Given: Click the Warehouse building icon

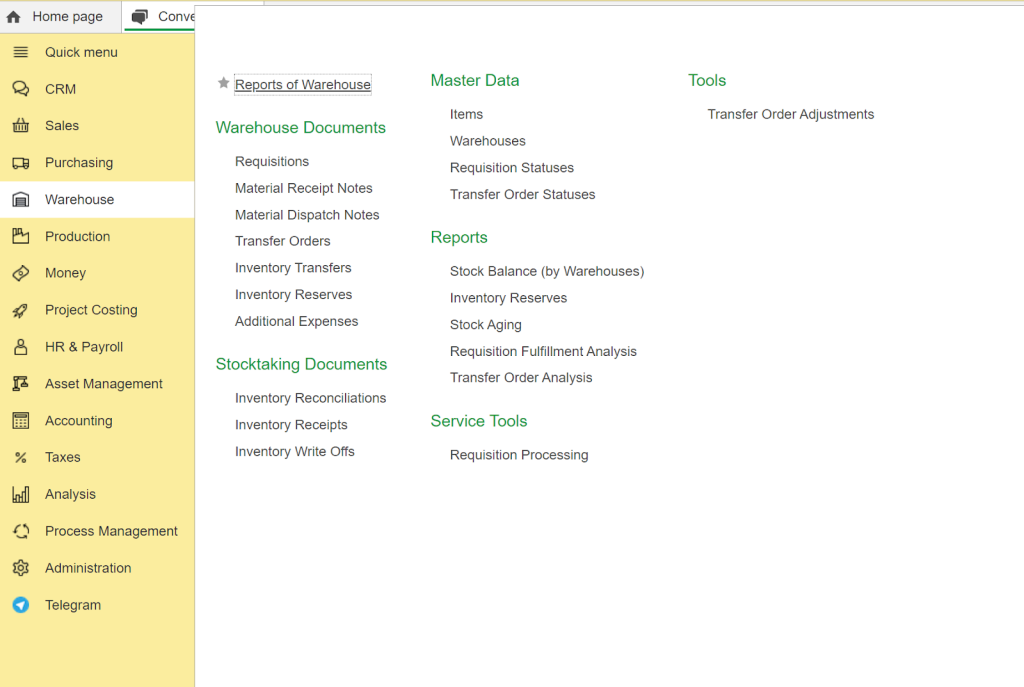Looking at the screenshot, I should [21, 199].
